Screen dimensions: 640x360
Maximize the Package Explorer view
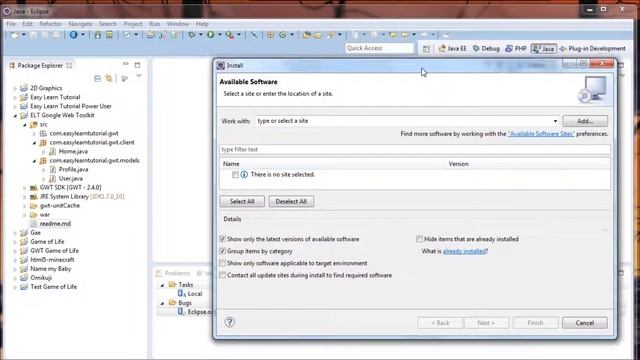pos(138,65)
